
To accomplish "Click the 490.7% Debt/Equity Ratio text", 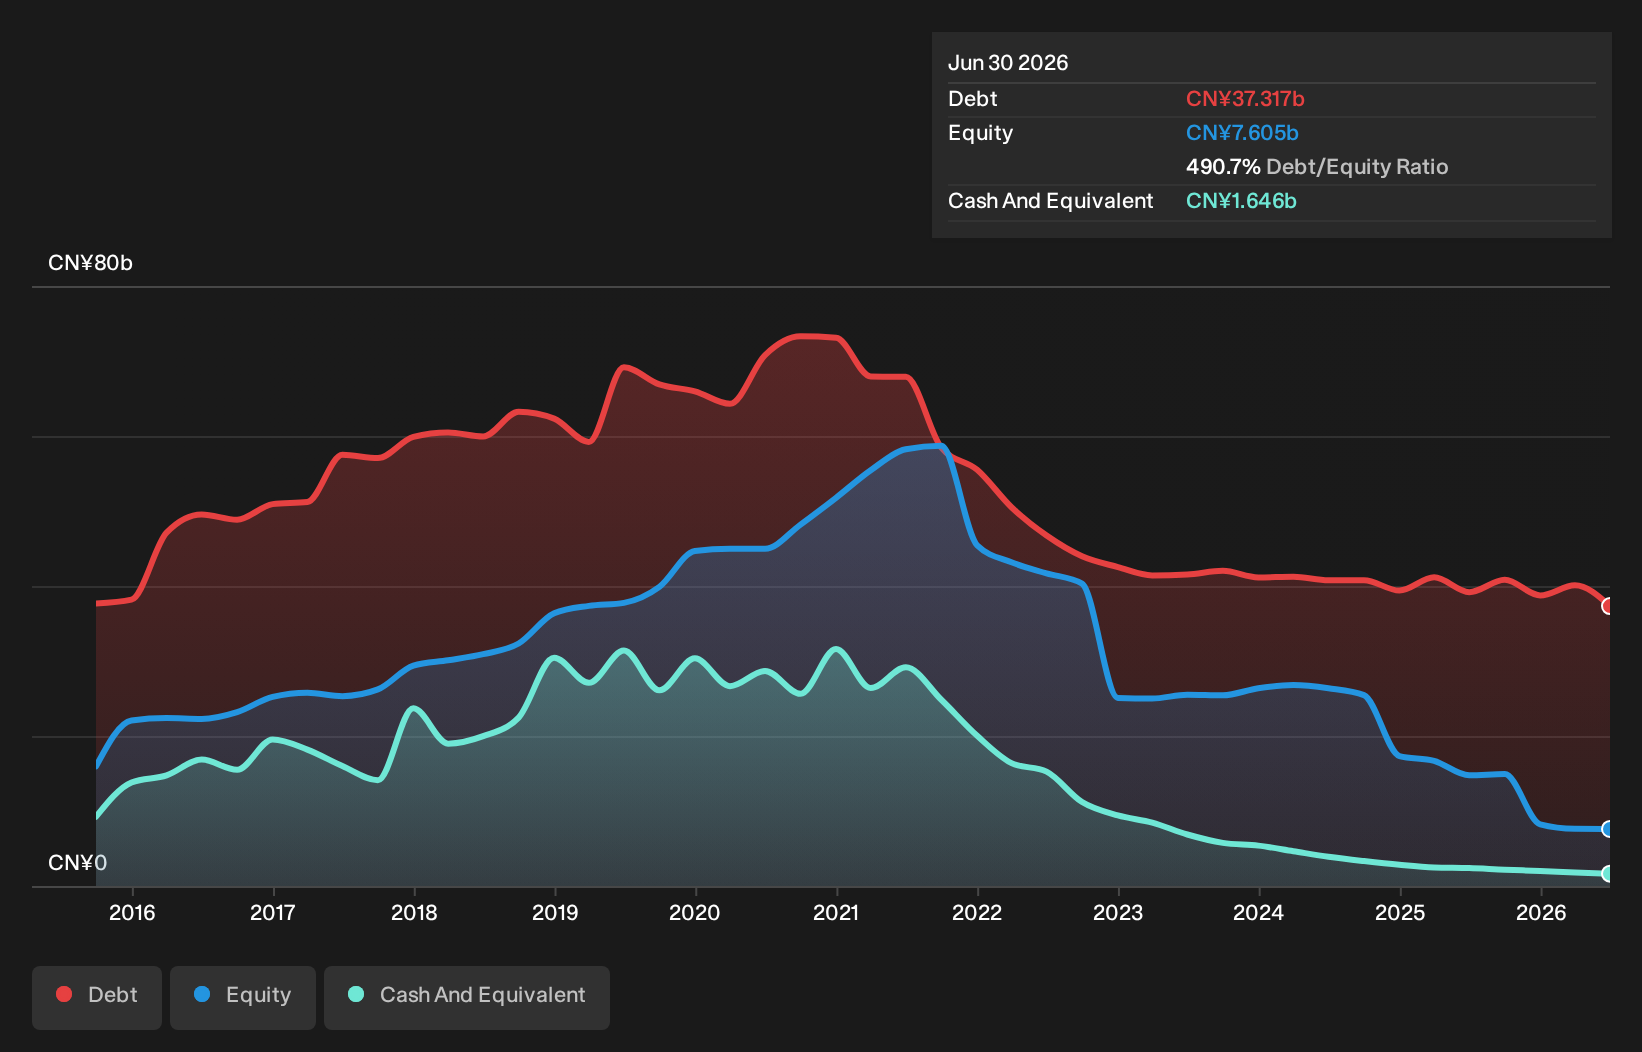I will pyautogui.click(x=1317, y=167).
